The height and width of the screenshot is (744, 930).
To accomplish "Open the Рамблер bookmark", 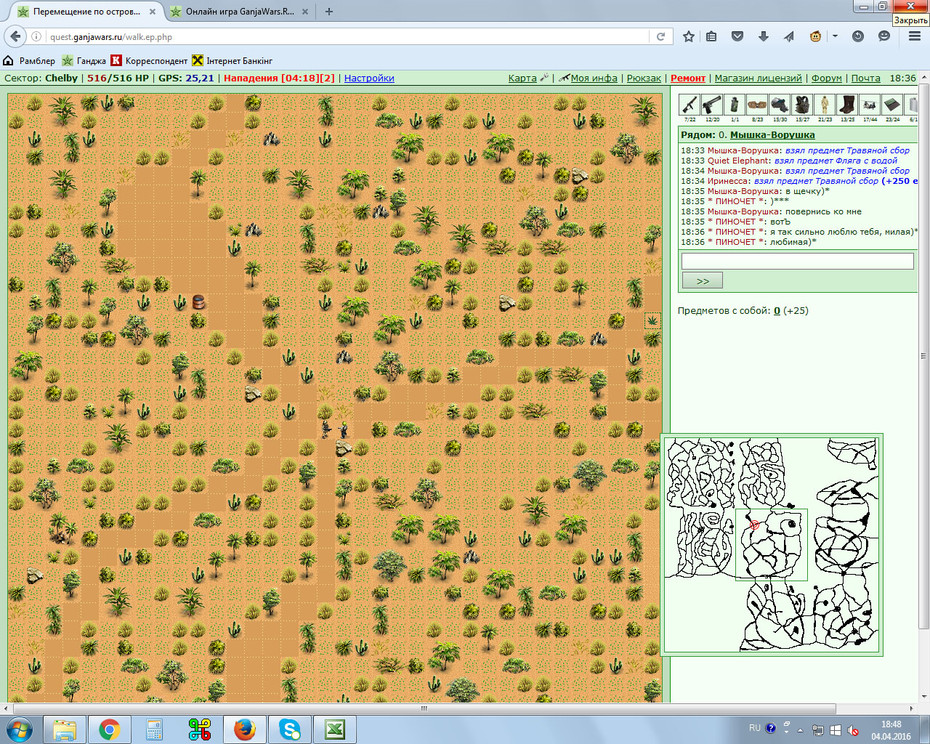I will (x=29, y=61).
